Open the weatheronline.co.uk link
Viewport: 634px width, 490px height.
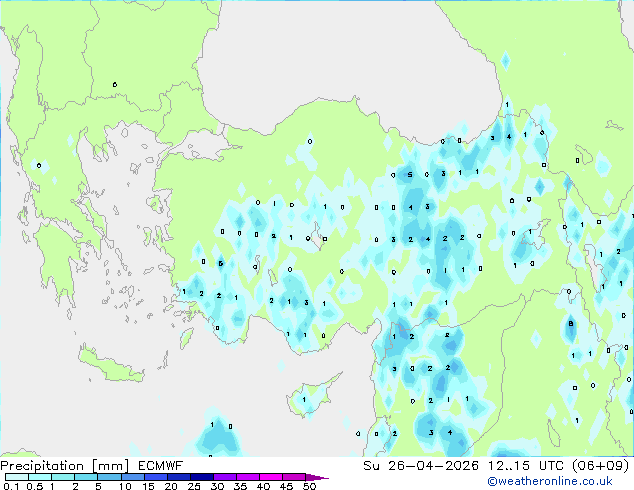point(550,481)
